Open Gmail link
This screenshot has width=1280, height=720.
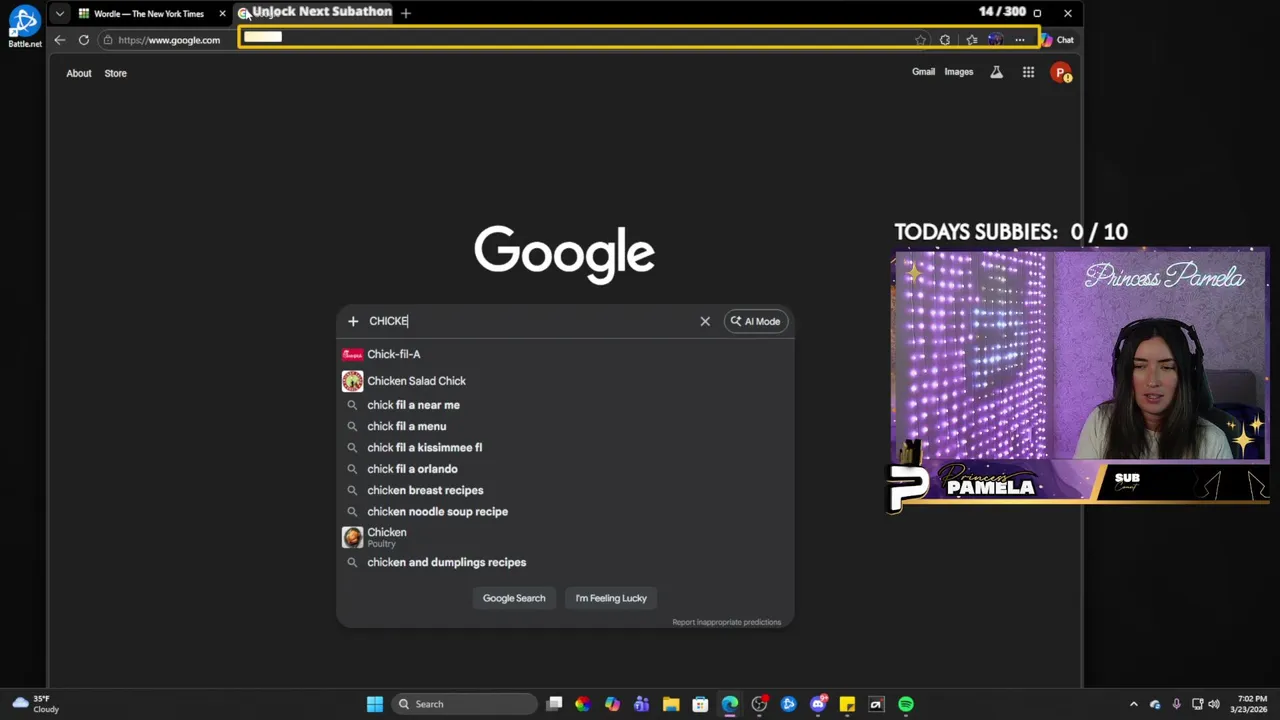[x=923, y=72]
